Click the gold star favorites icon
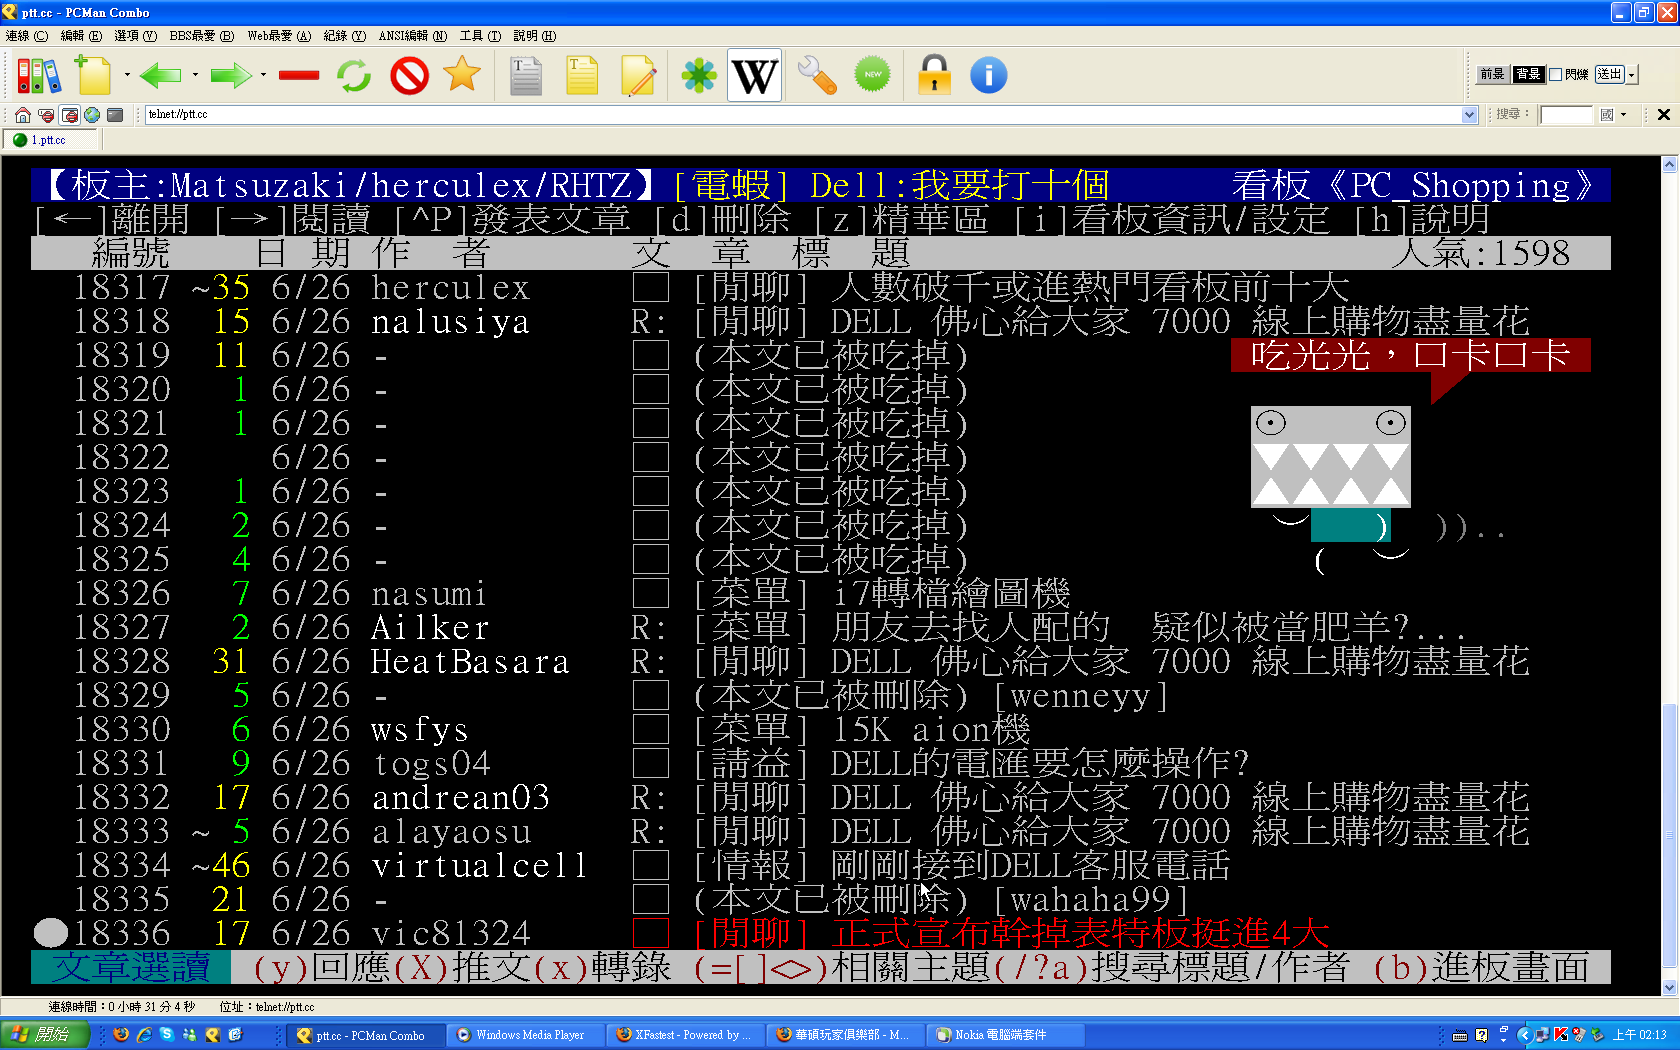1680x1050 pixels. [x=462, y=75]
